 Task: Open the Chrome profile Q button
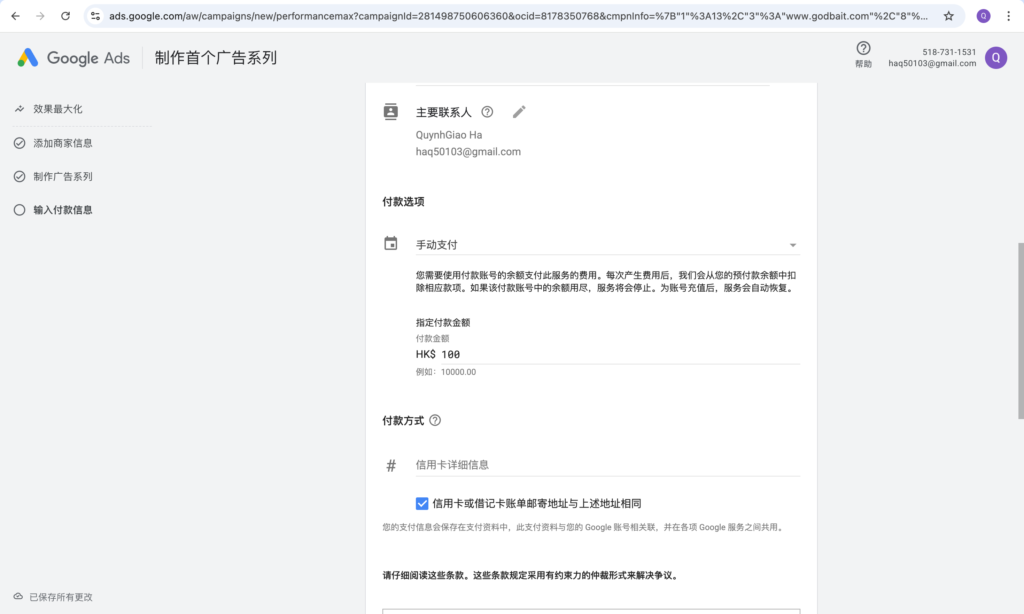pos(983,16)
